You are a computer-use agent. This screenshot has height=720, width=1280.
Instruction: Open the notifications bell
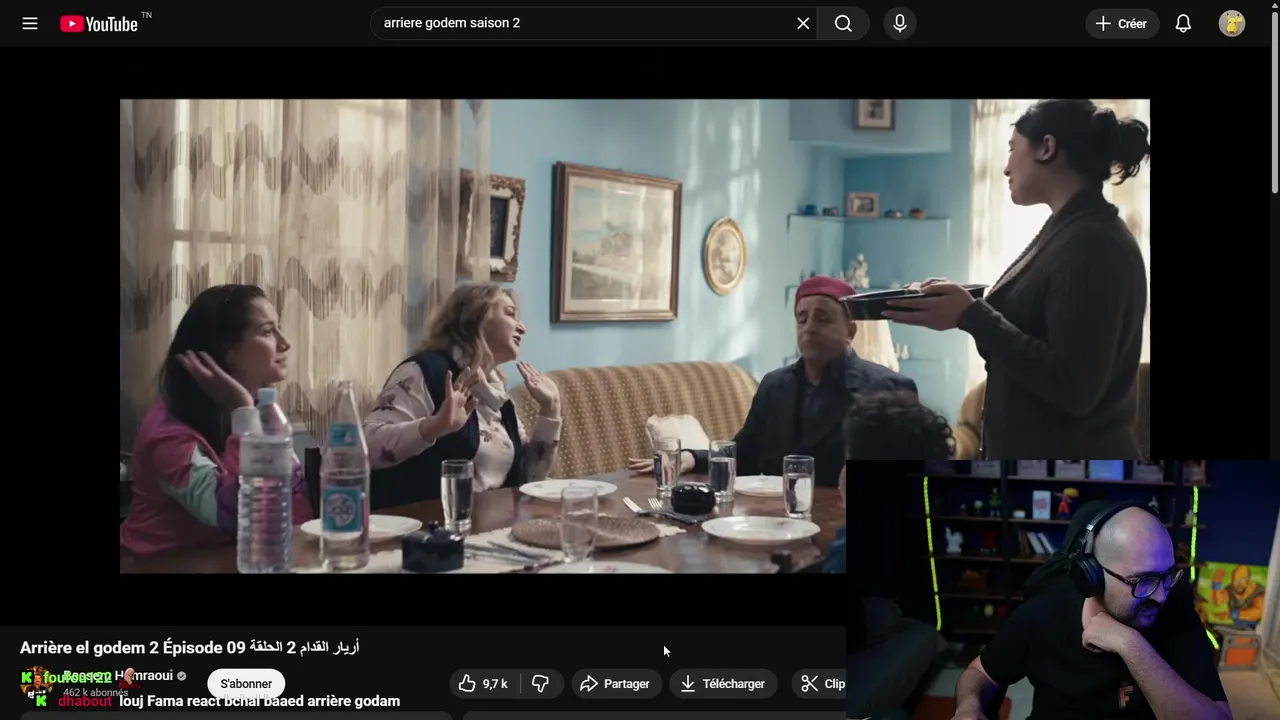click(x=1183, y=23)
